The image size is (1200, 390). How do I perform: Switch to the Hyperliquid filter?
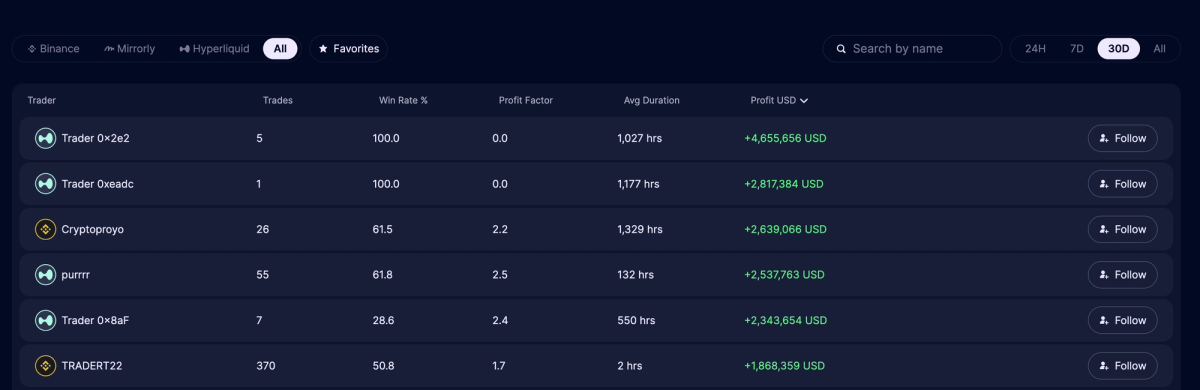coord(214,48)
